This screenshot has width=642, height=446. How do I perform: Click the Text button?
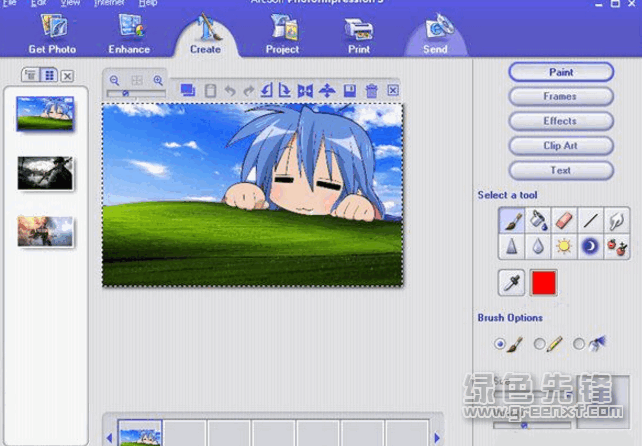(x=561, y=170)
